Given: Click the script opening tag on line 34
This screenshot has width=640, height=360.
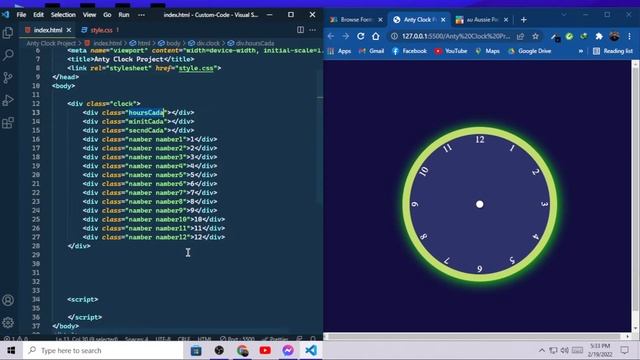Looking at the screenshot, I should pyautogui.click(x=83, y=300).
